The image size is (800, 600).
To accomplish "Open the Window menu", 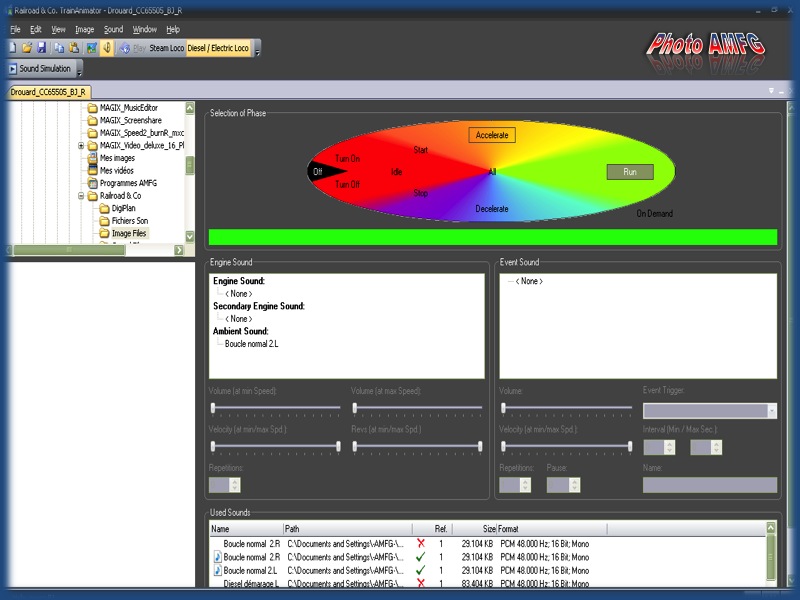I will [x=144, y=30].
